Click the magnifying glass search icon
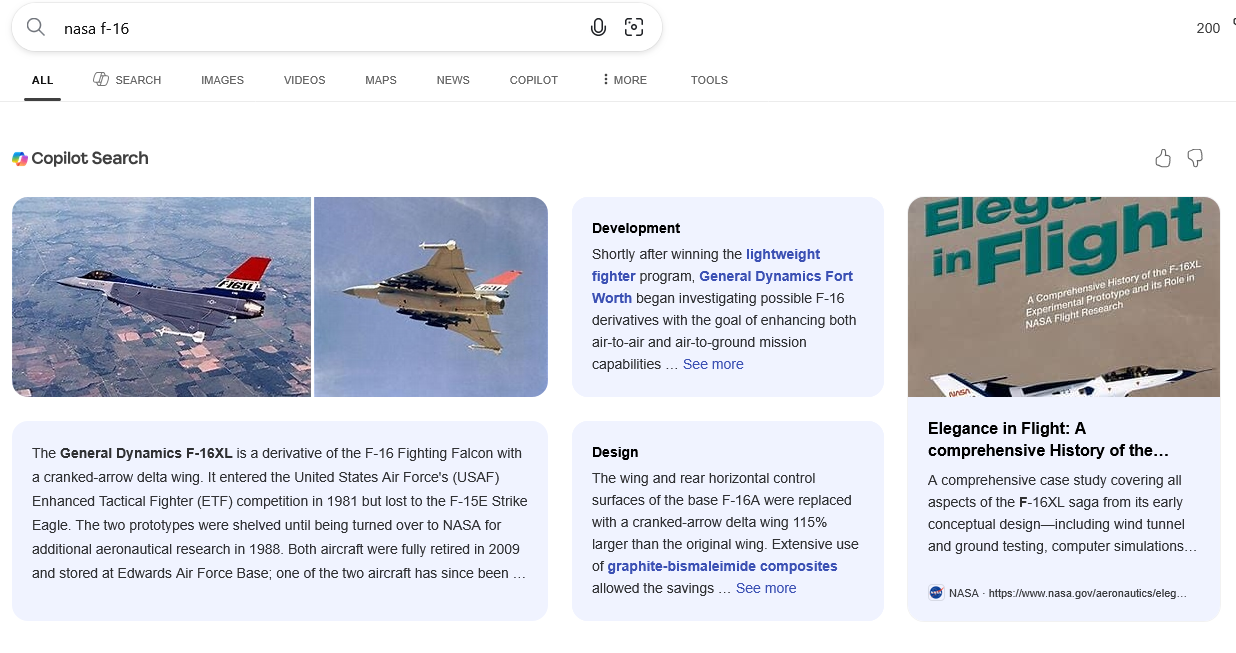 point(36,27)
